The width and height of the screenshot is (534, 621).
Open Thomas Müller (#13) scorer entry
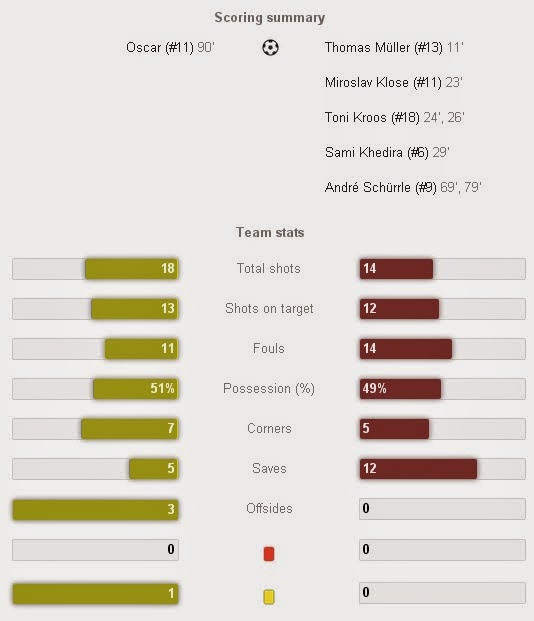coord(394,48)
